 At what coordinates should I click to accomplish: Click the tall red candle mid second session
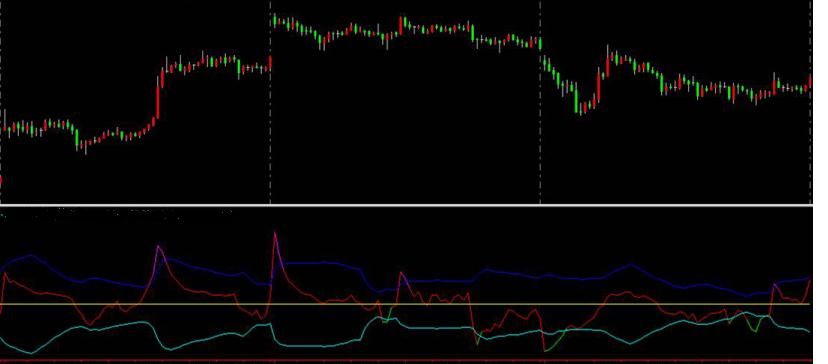(401, 25)
